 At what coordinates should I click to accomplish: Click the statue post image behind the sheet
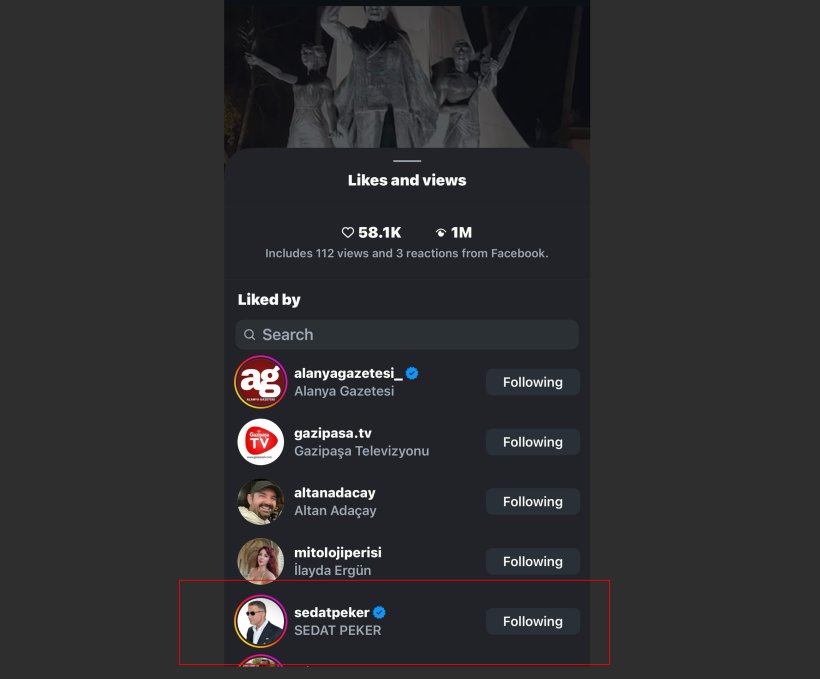pos(407,75)
